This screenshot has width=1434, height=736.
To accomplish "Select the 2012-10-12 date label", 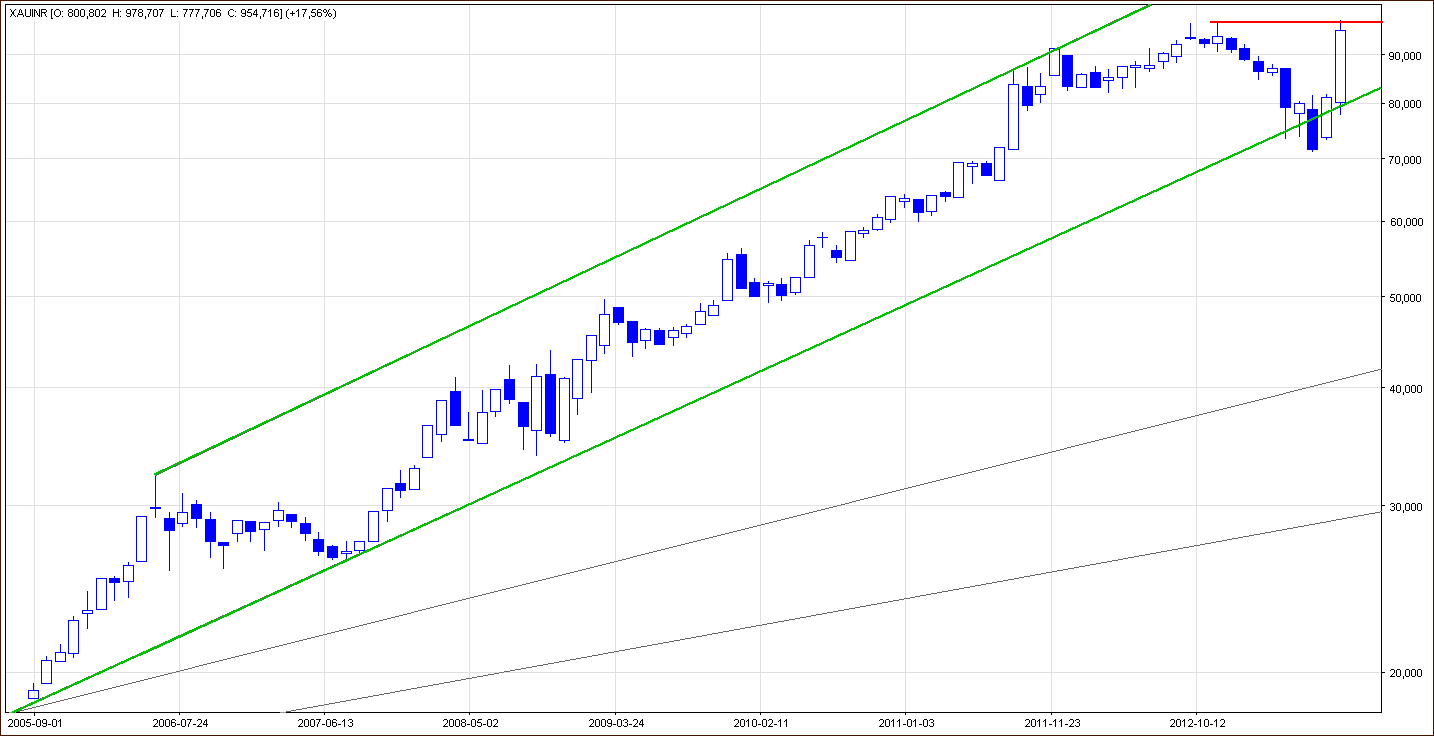I will 1197,722.
